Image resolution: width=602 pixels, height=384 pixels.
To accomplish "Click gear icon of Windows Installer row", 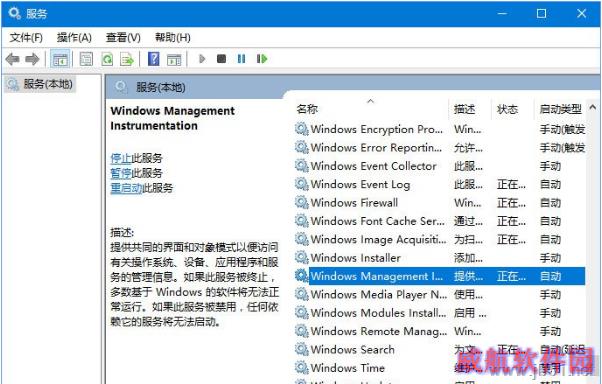I will [302, 258].
